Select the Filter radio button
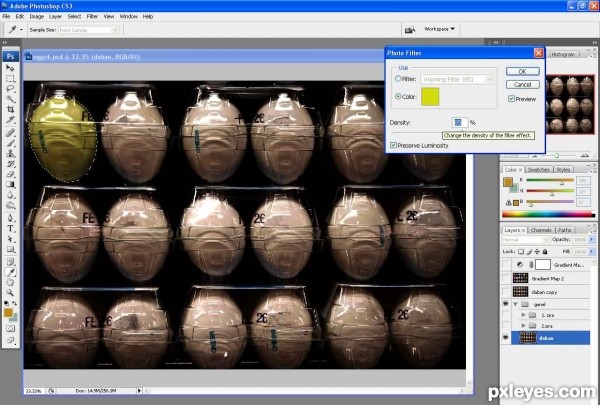Screen dimensions: 600x405 (398, 78)
